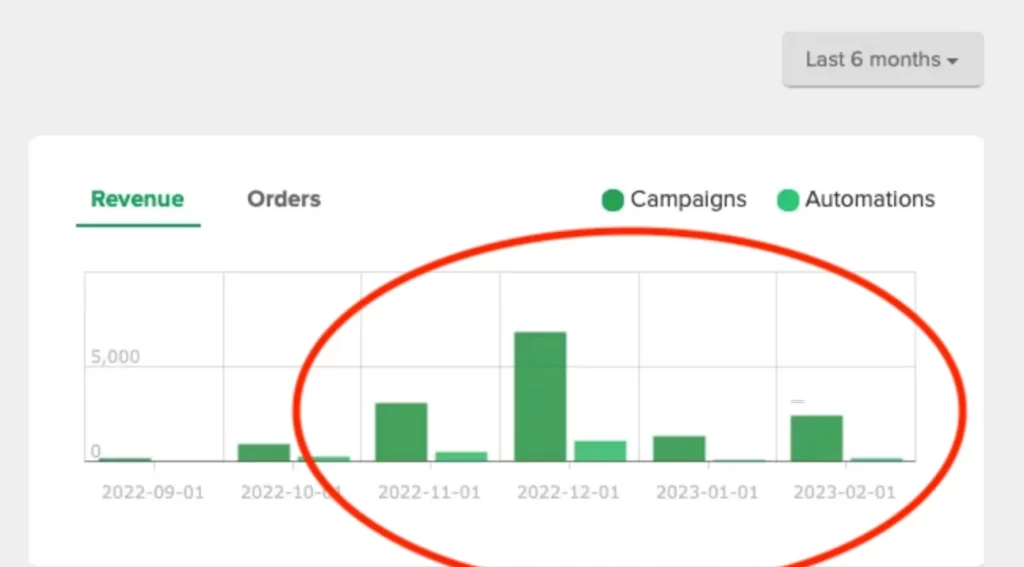Select the Campaigns bar for 2022-12-01

pos(540,396)
